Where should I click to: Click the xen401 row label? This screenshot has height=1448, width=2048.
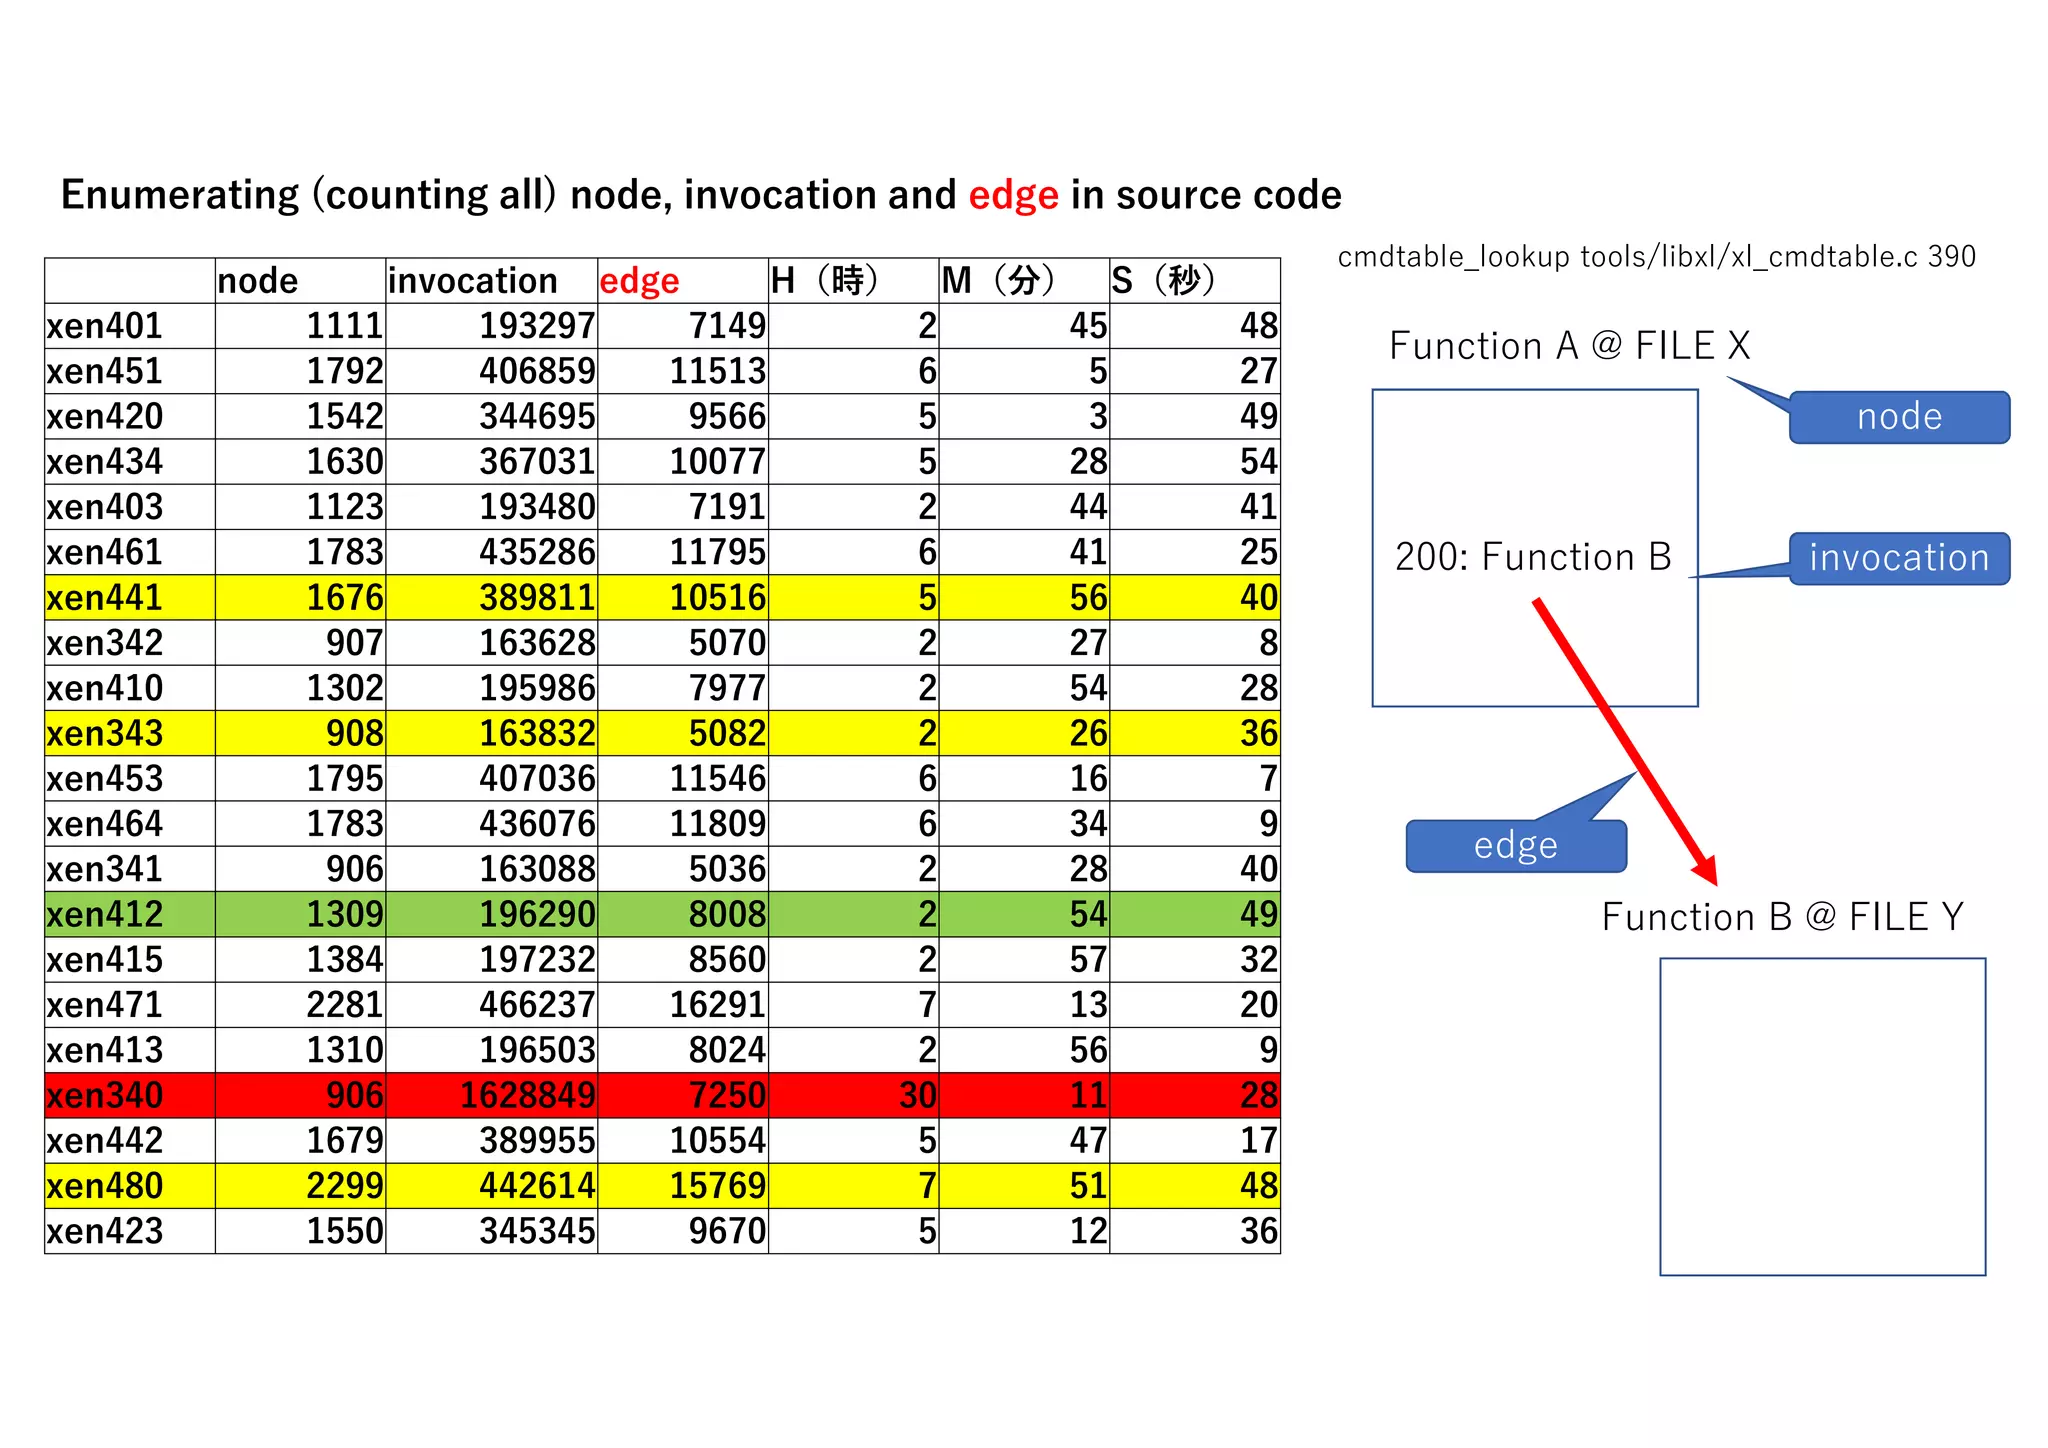[105, 326]
